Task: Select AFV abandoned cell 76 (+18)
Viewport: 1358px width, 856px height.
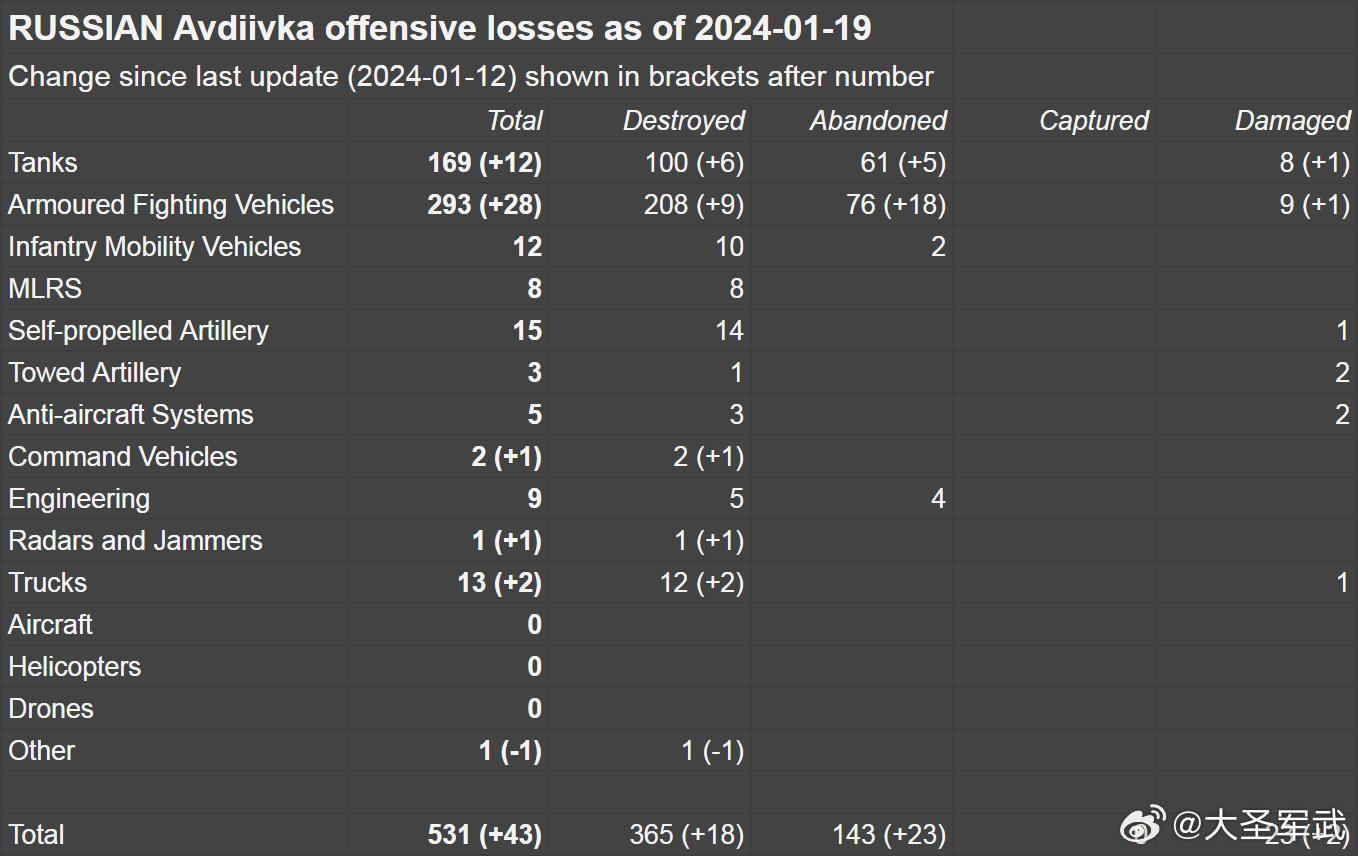Action: pyautogui.click(x=896, y=205)
